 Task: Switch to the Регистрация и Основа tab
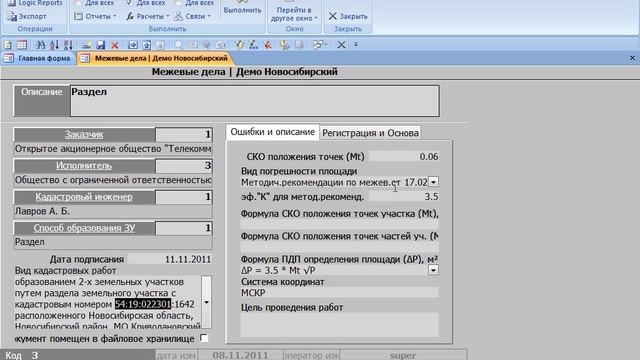click(x=370, y=133)
